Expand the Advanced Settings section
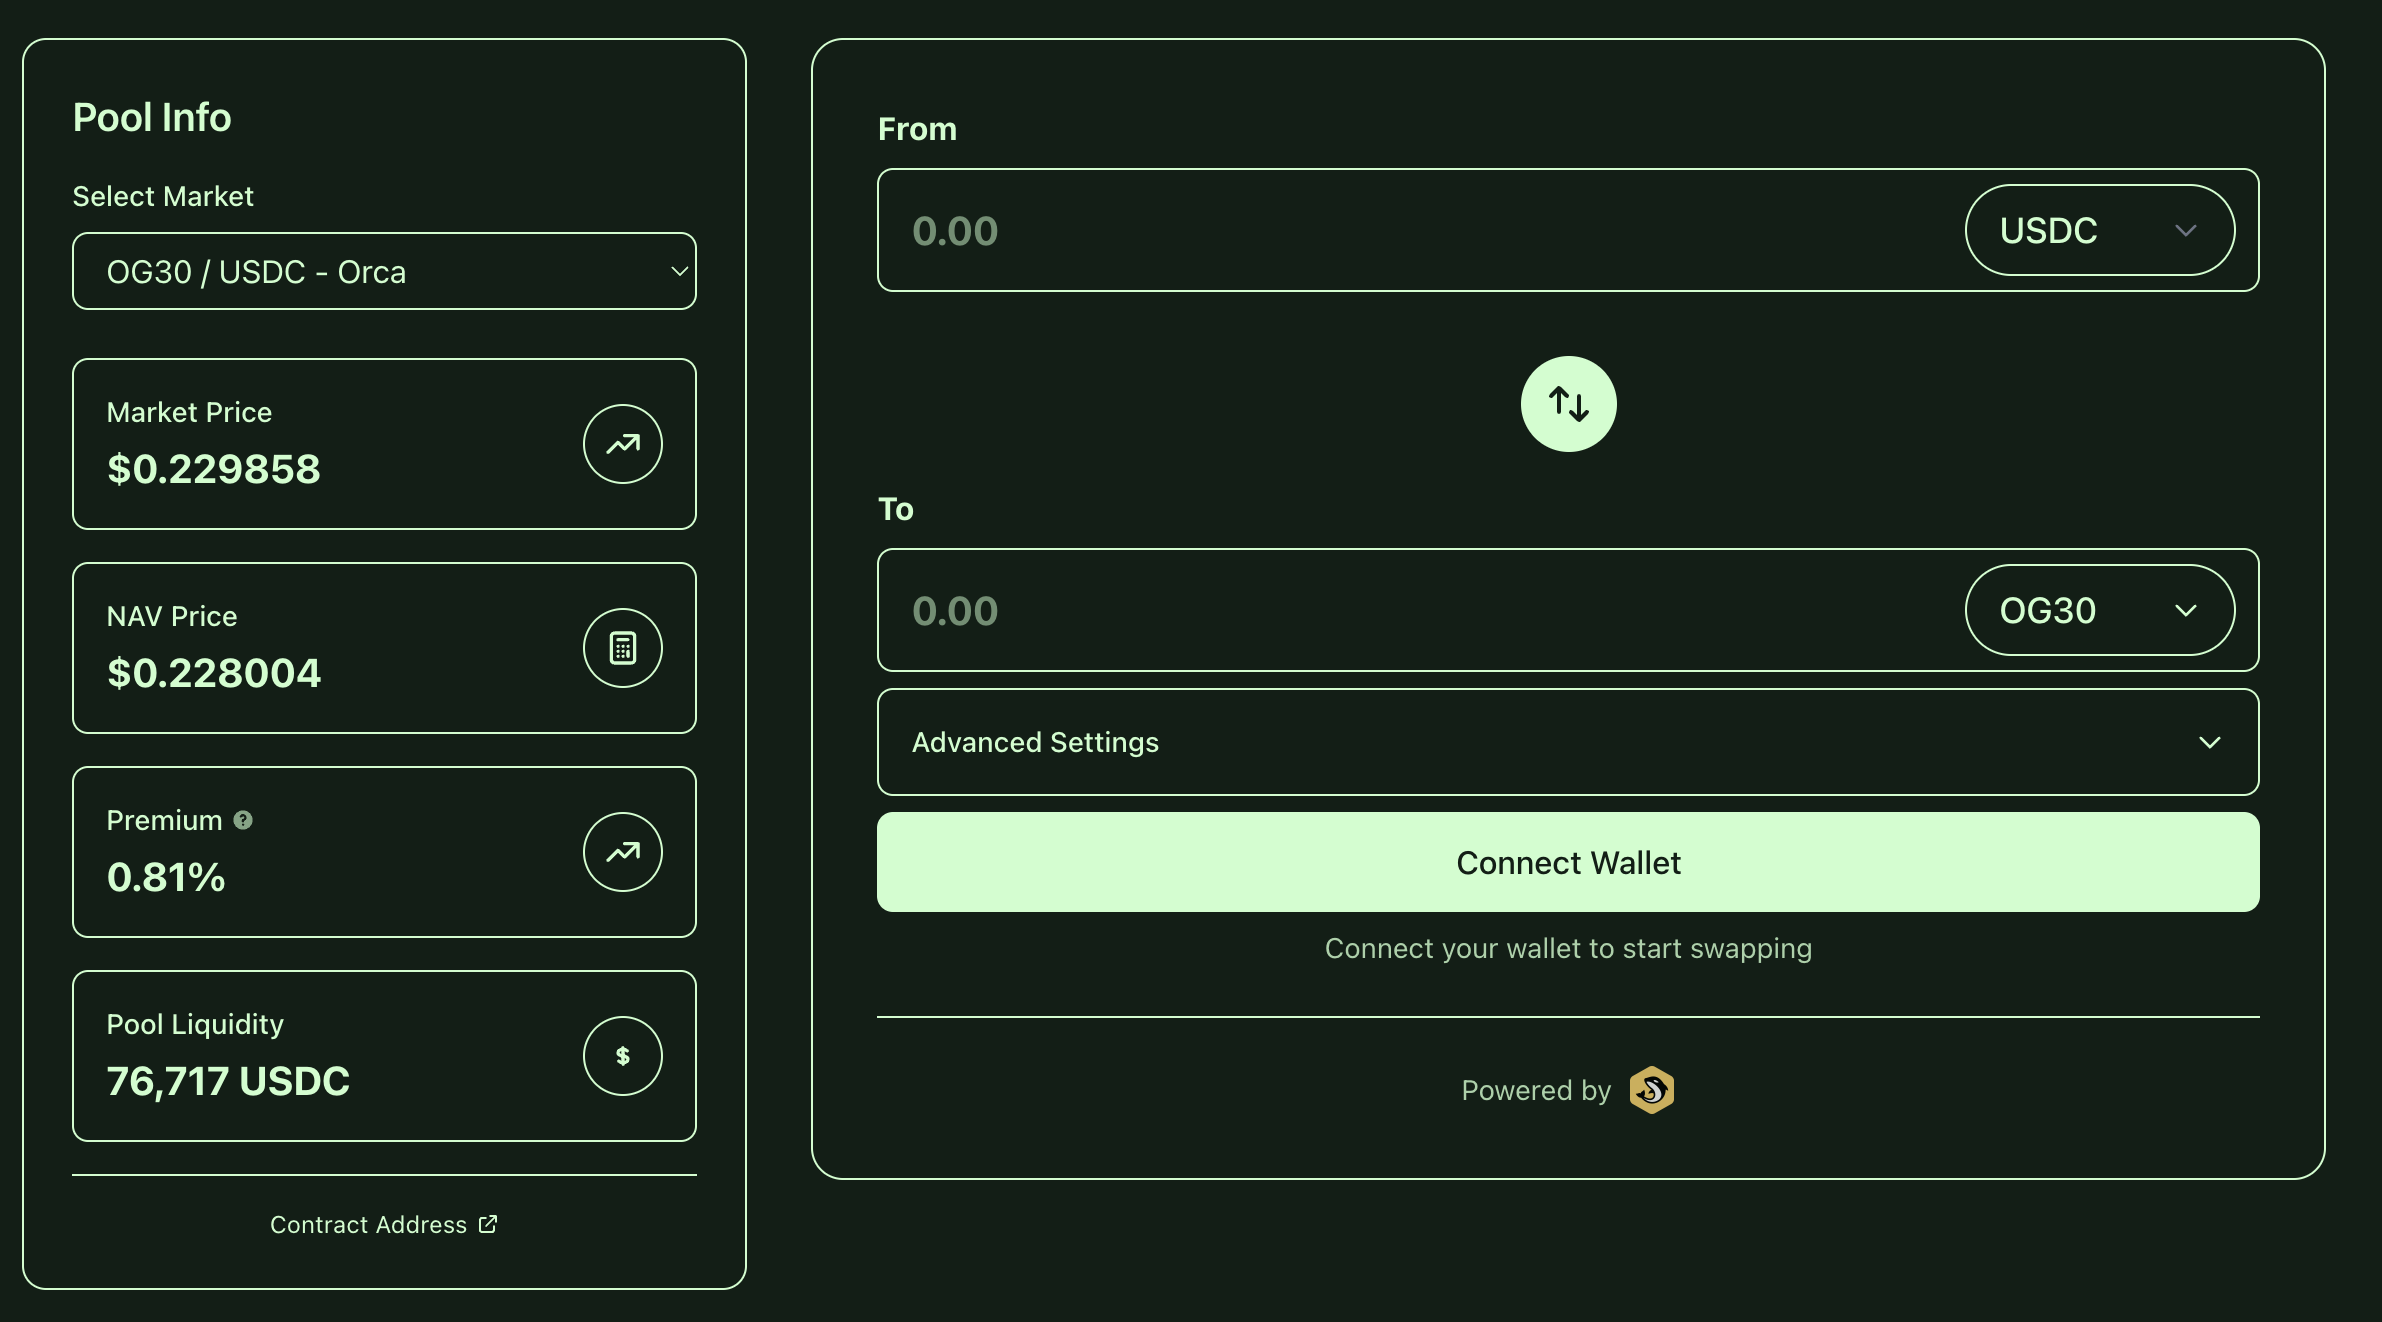Viewport: 2382px width, 1322px height. (1566, 742)
